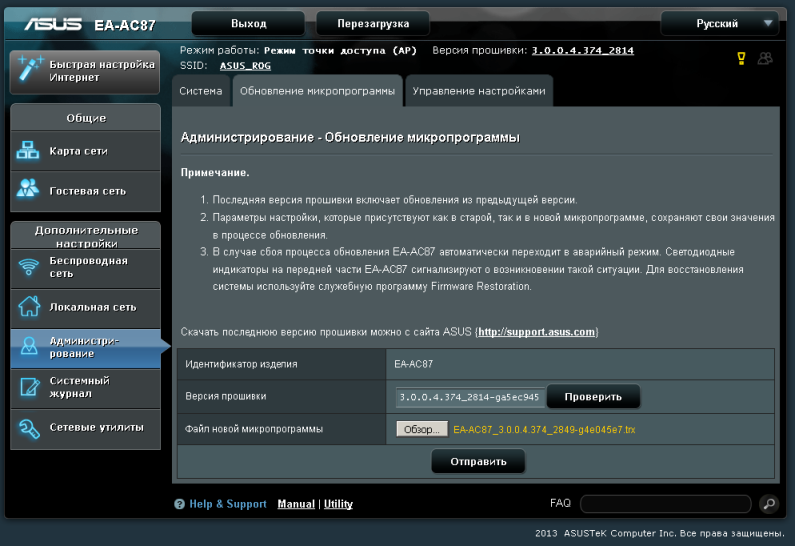Click the FAQ search input field

click(666, 503)
